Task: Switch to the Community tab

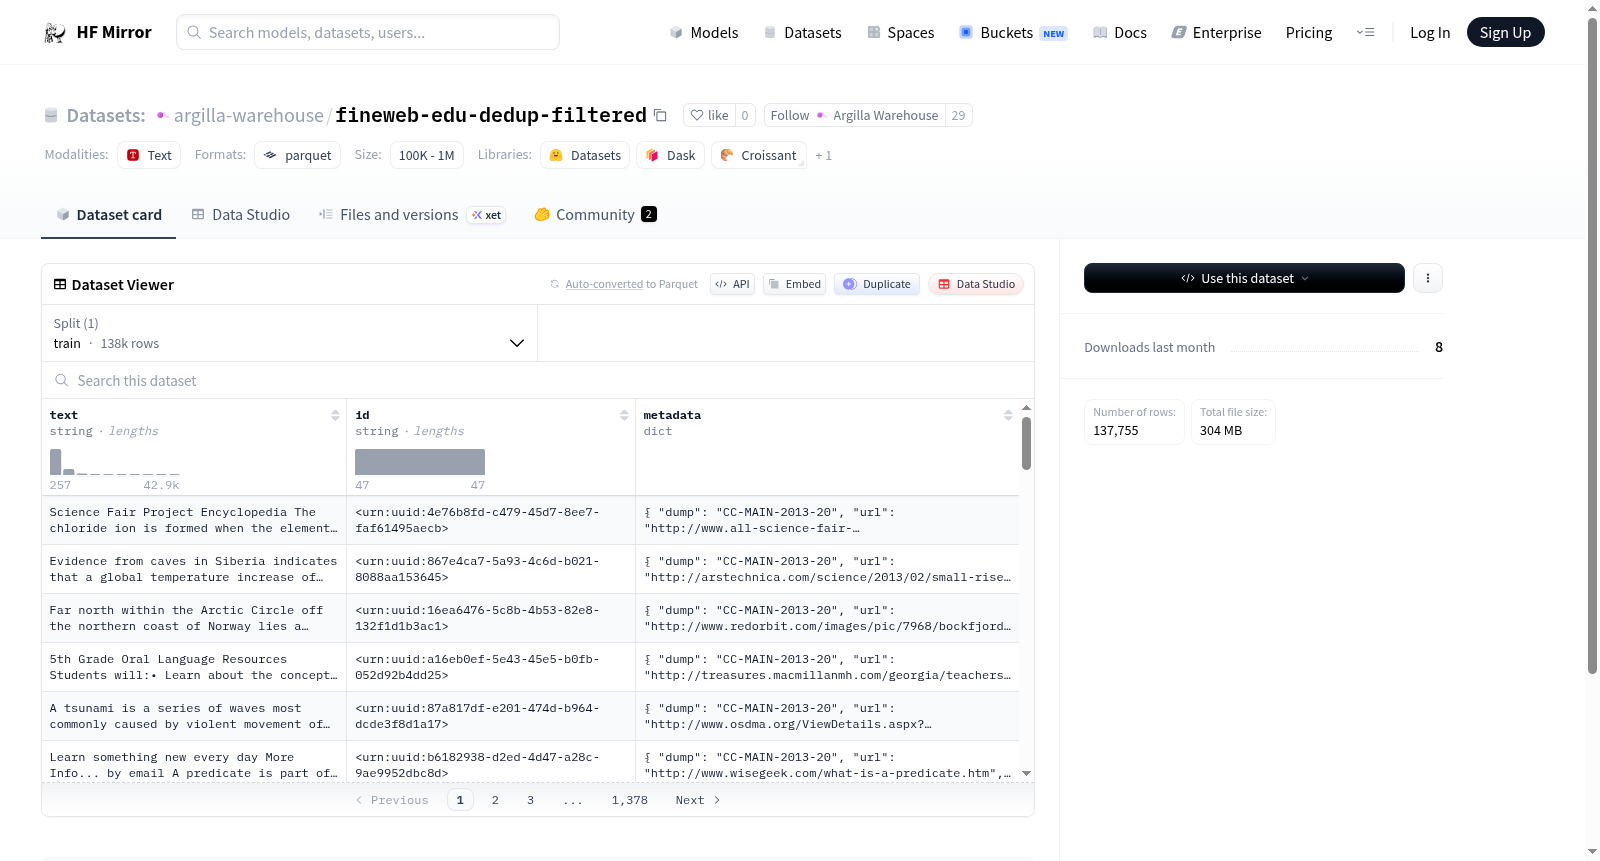Action: pyautogui.click(x=595, y=214)
